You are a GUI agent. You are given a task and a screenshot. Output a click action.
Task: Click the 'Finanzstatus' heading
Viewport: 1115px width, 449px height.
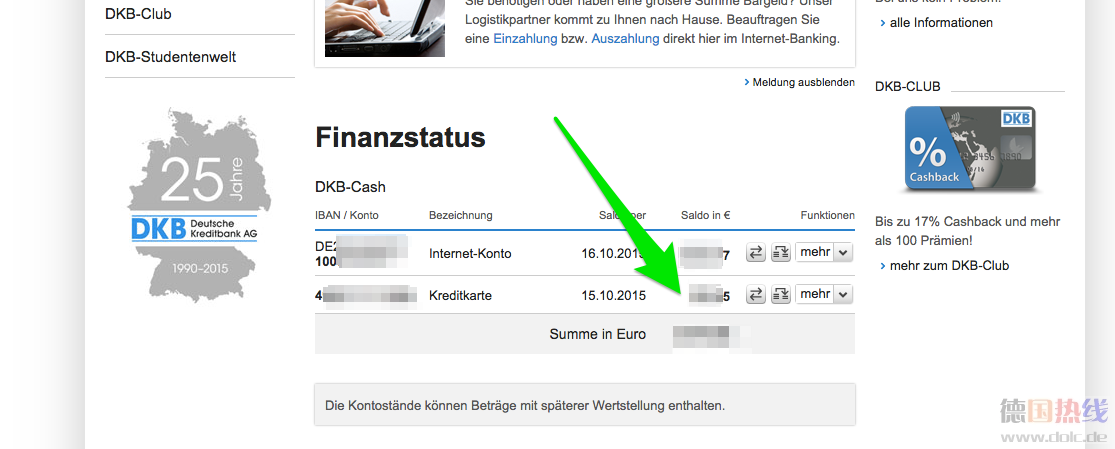[x=400, y=137]
